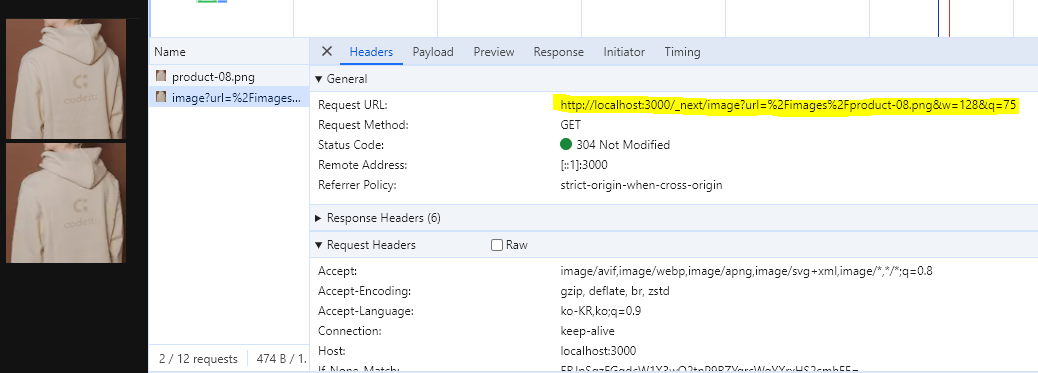Viewport: 1038px width, 373px height.
Task: Click the red marker line in timeline overview
Action: 949,19
